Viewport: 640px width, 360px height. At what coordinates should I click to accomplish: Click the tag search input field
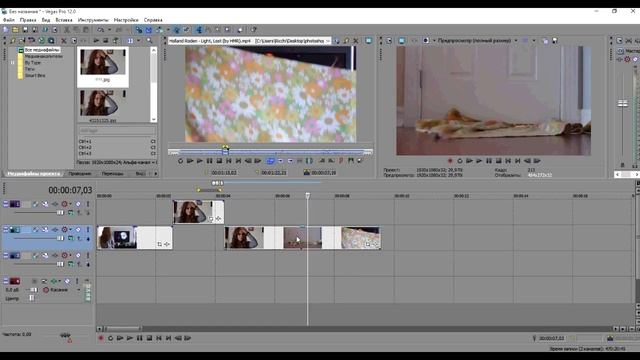pyautogui.click(x=117, y=130)
